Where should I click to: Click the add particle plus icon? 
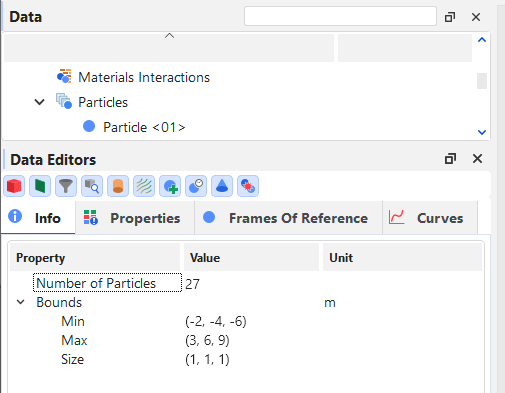[170, 186]
